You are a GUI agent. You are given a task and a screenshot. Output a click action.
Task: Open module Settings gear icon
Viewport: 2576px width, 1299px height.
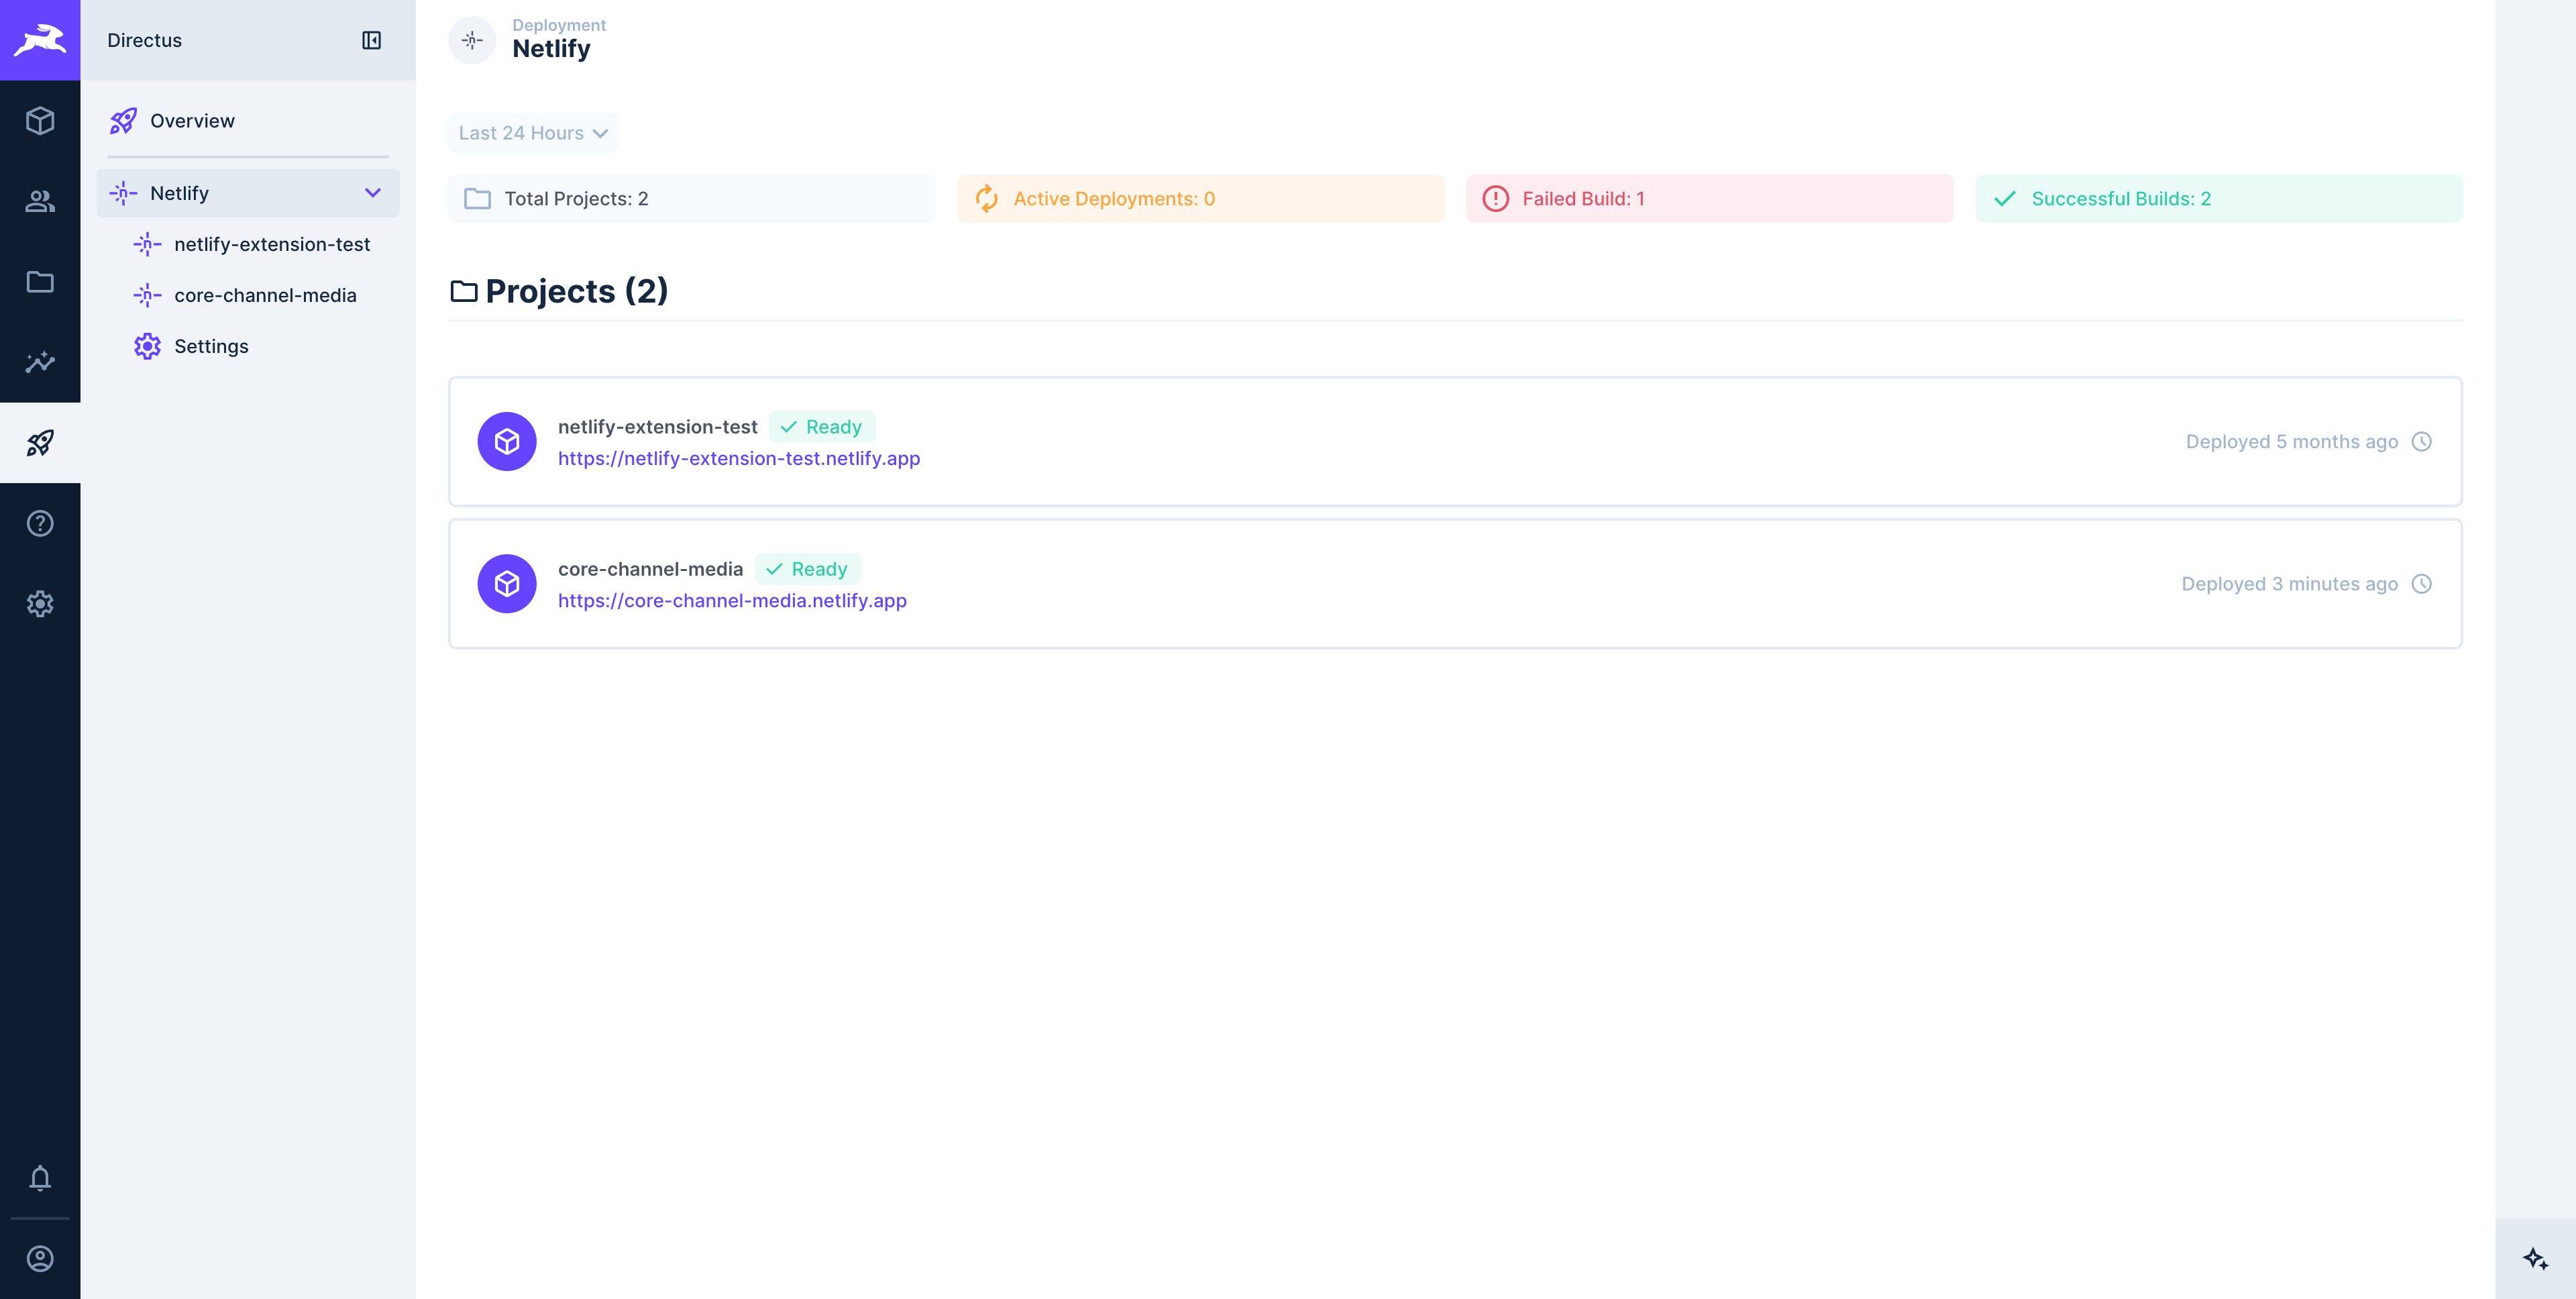pos(40,603)
